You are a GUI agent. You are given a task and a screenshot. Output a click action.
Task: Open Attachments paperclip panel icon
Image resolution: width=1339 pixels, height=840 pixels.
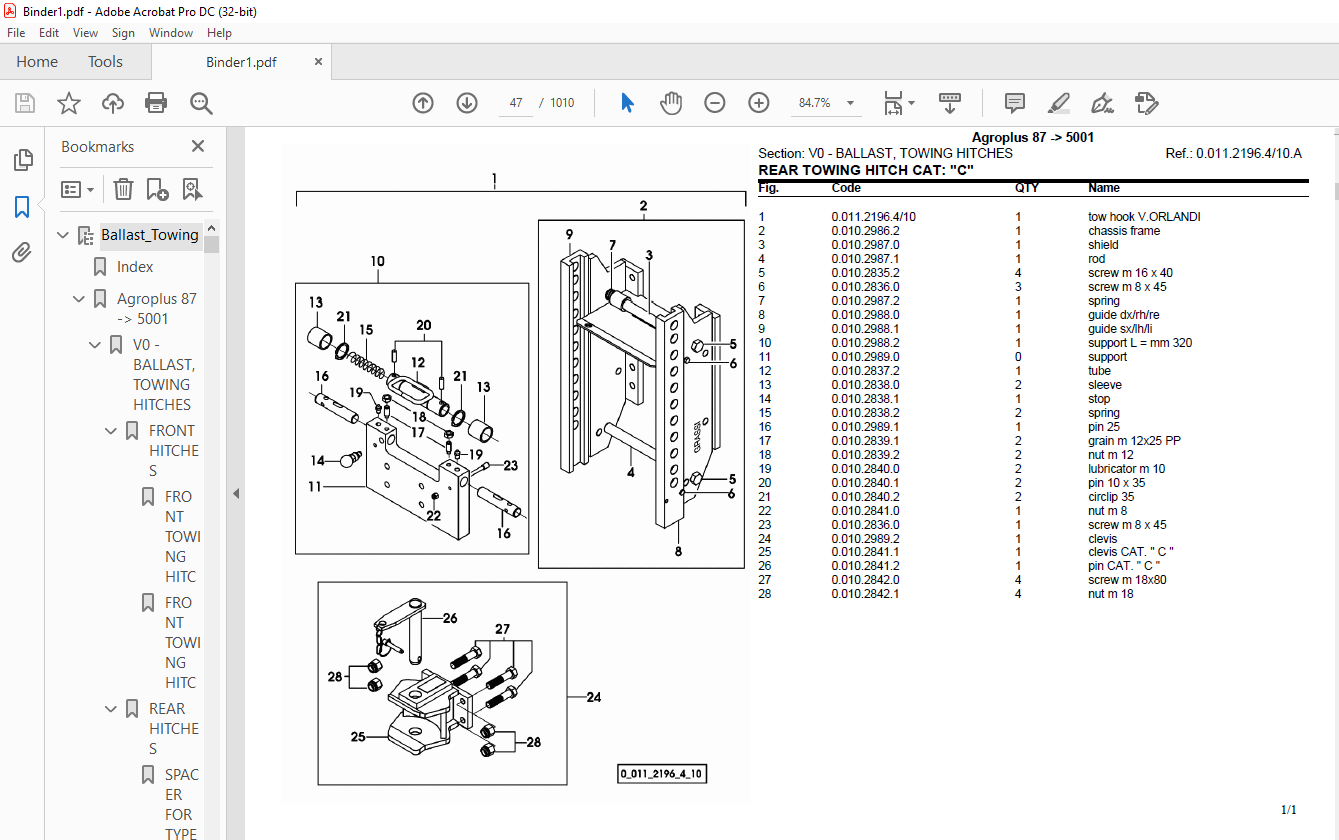(22, 253)
